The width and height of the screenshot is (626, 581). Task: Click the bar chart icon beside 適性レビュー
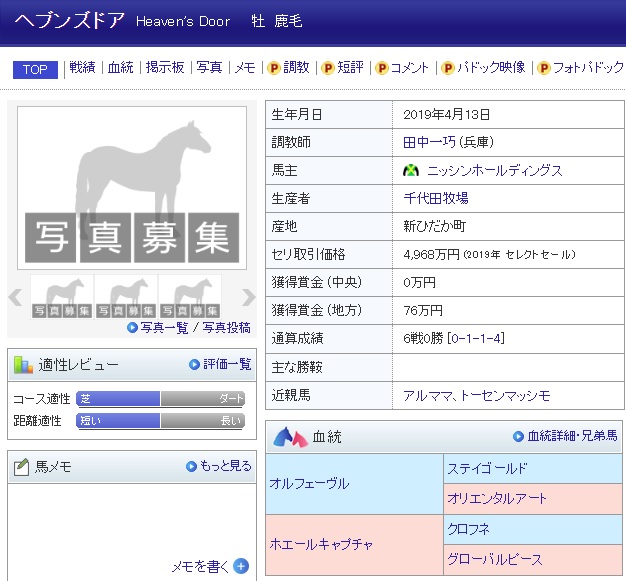pos(22,365)
